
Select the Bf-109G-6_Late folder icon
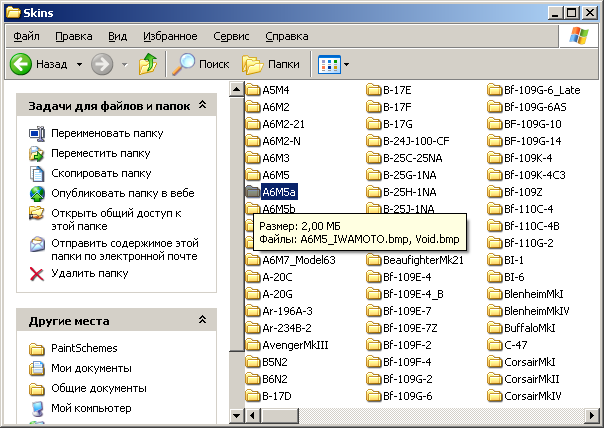click(x=495, y=90)
